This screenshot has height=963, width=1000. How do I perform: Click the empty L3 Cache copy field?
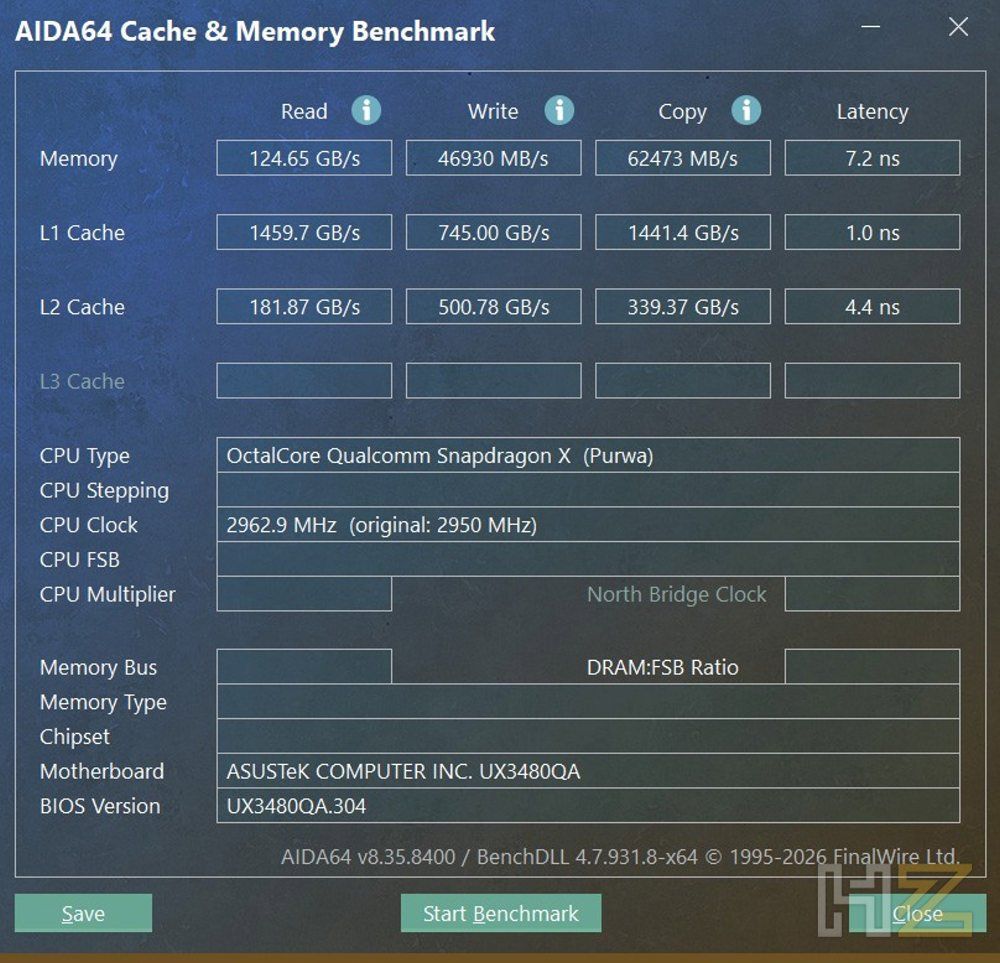[683, 381]
